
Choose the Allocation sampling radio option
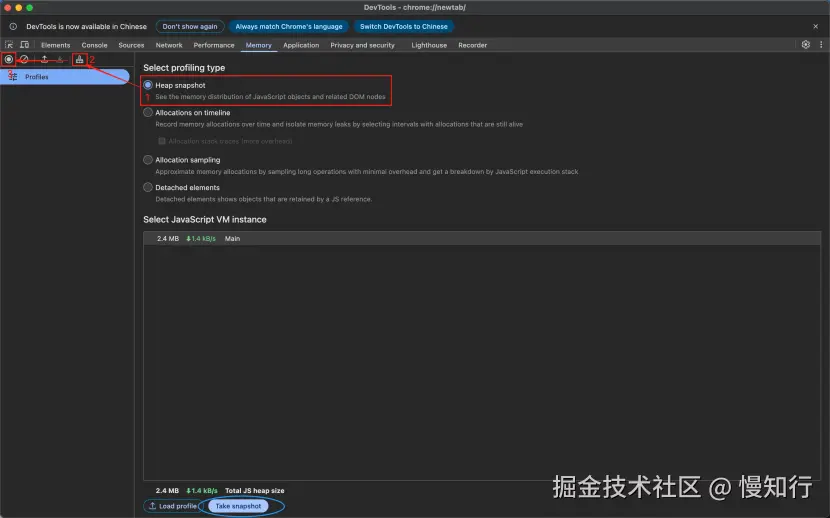[x=148, y=160]
